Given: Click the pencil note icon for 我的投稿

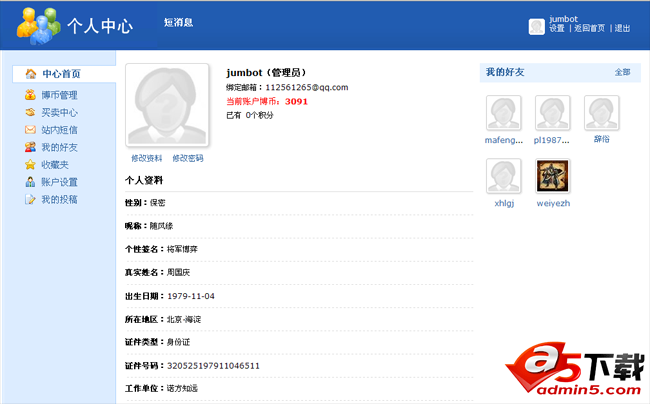Looking at the screenshot, I should 30,199.
